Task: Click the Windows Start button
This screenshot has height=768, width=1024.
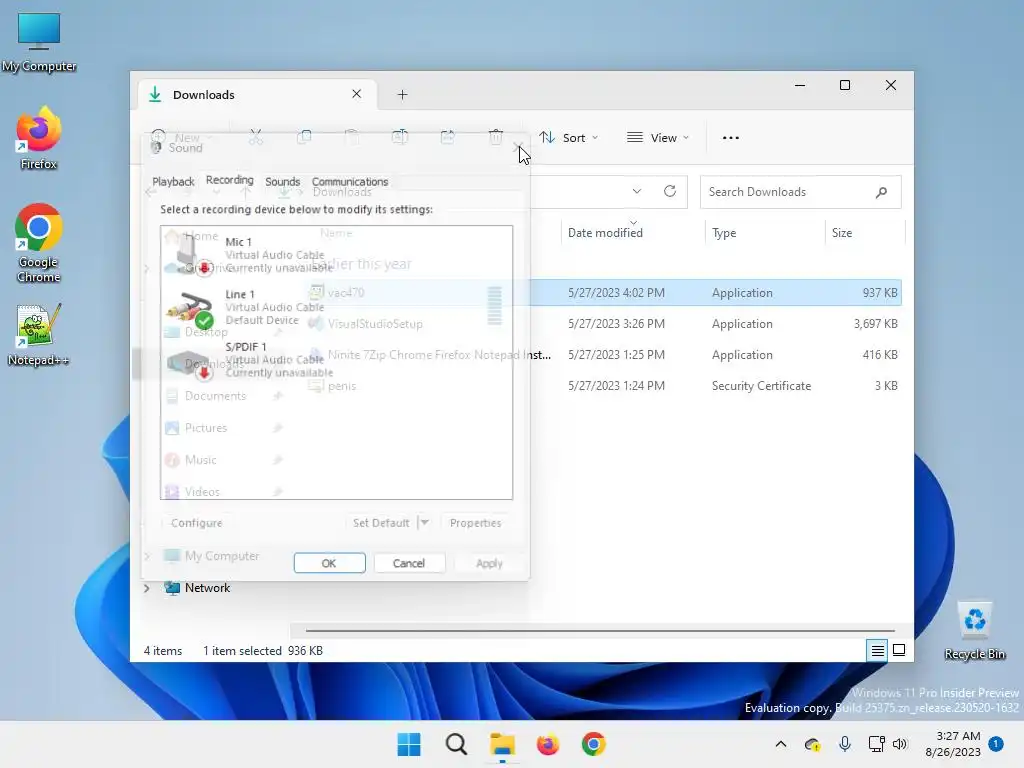Action: click(409, 744)
